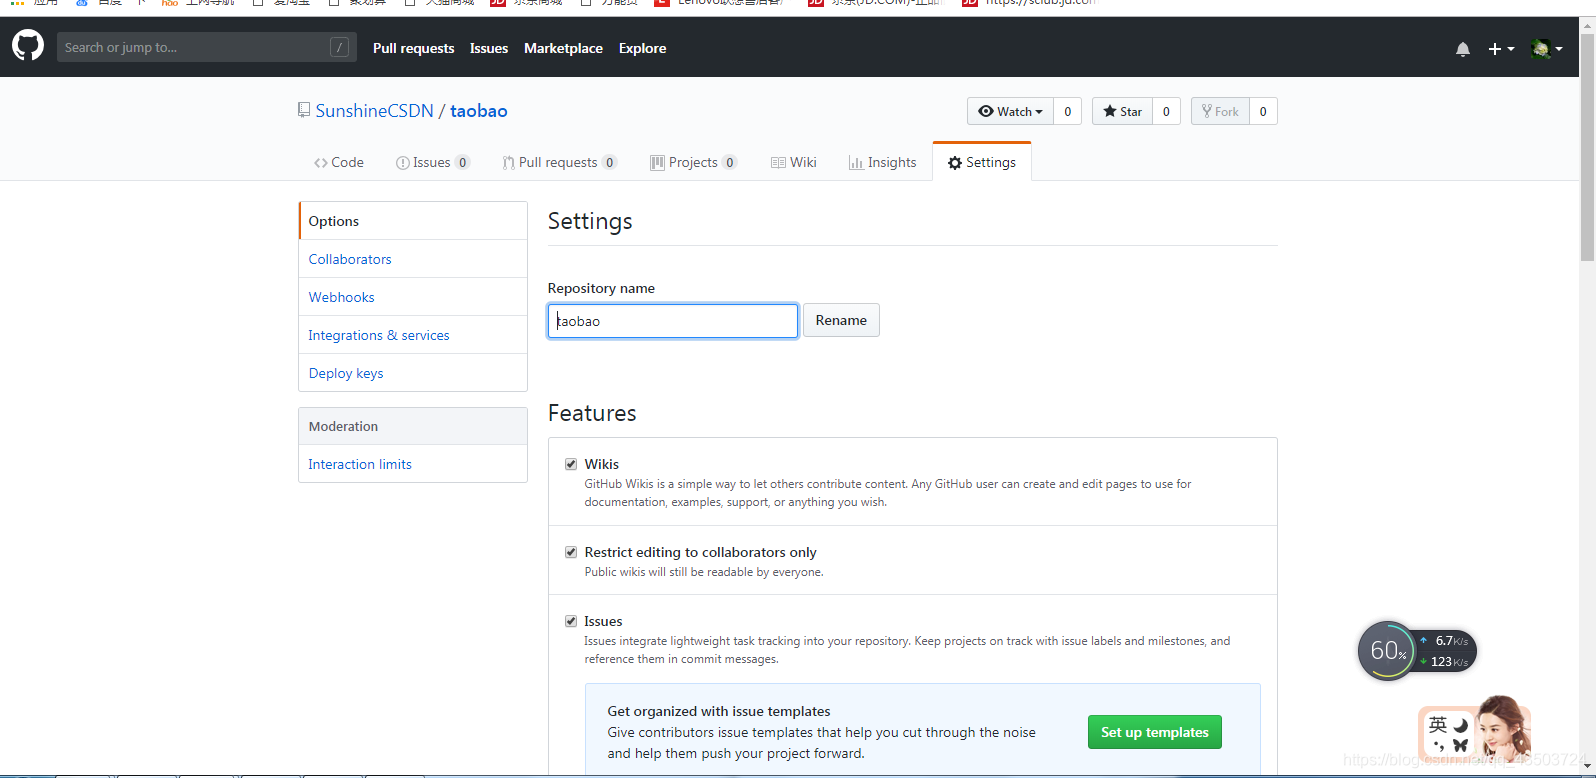Open Collaborators settings

pos(413,259)
